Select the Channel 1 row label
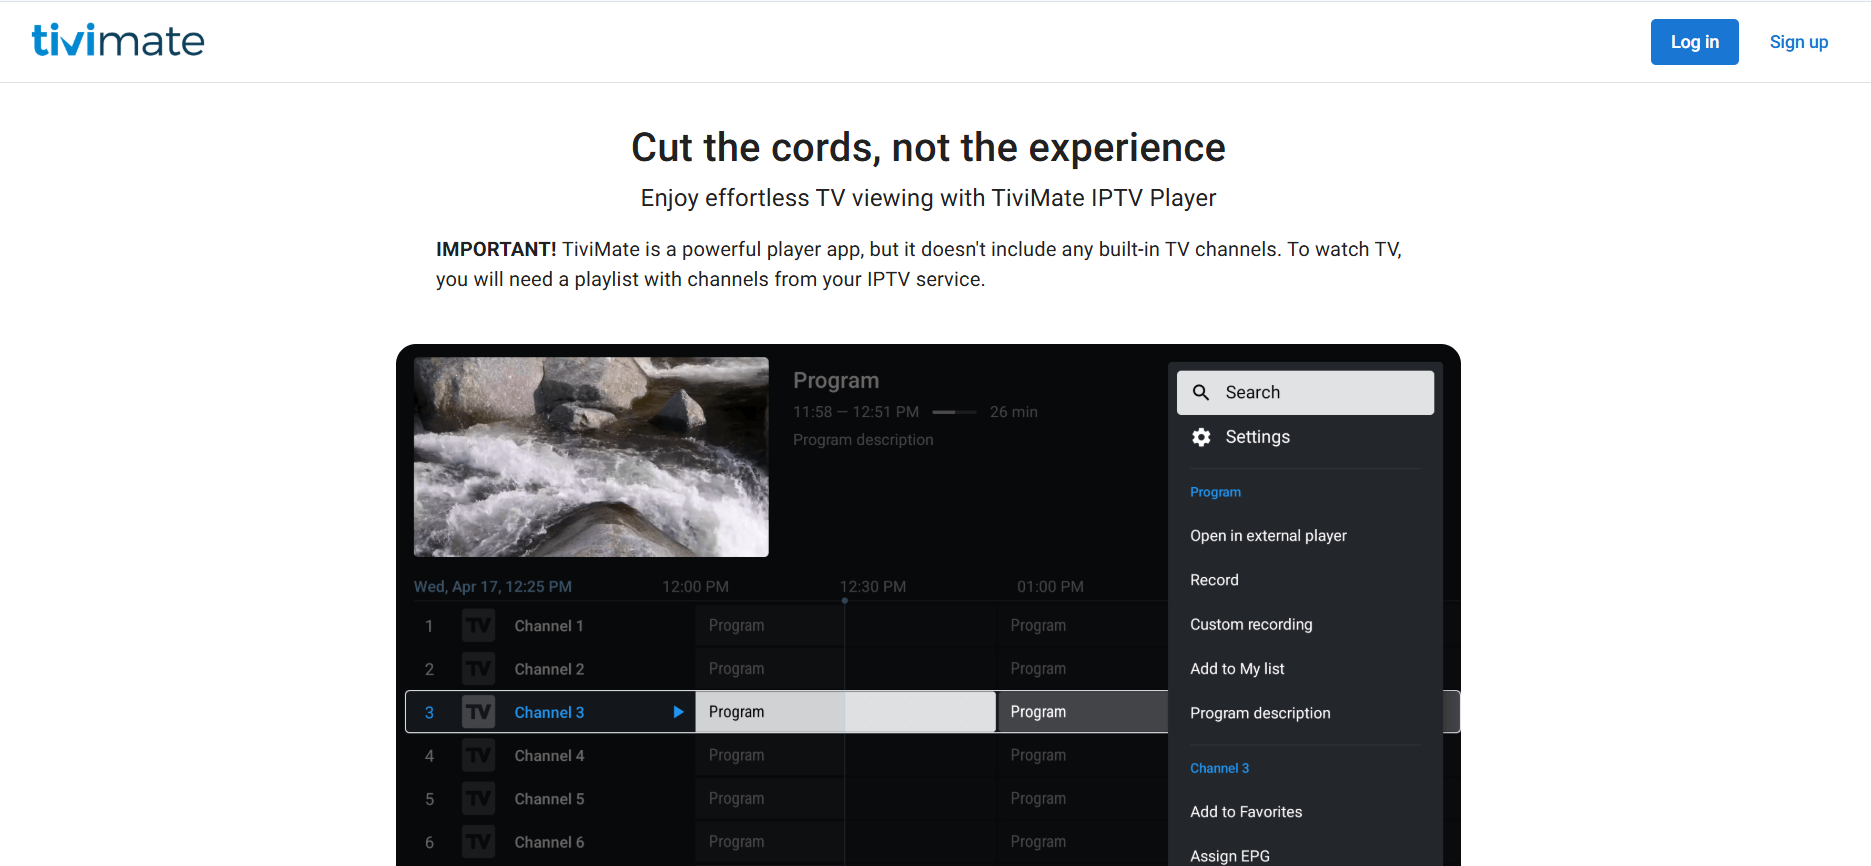The height and width of the screenshot is (866, 1871). coord(549,626)
